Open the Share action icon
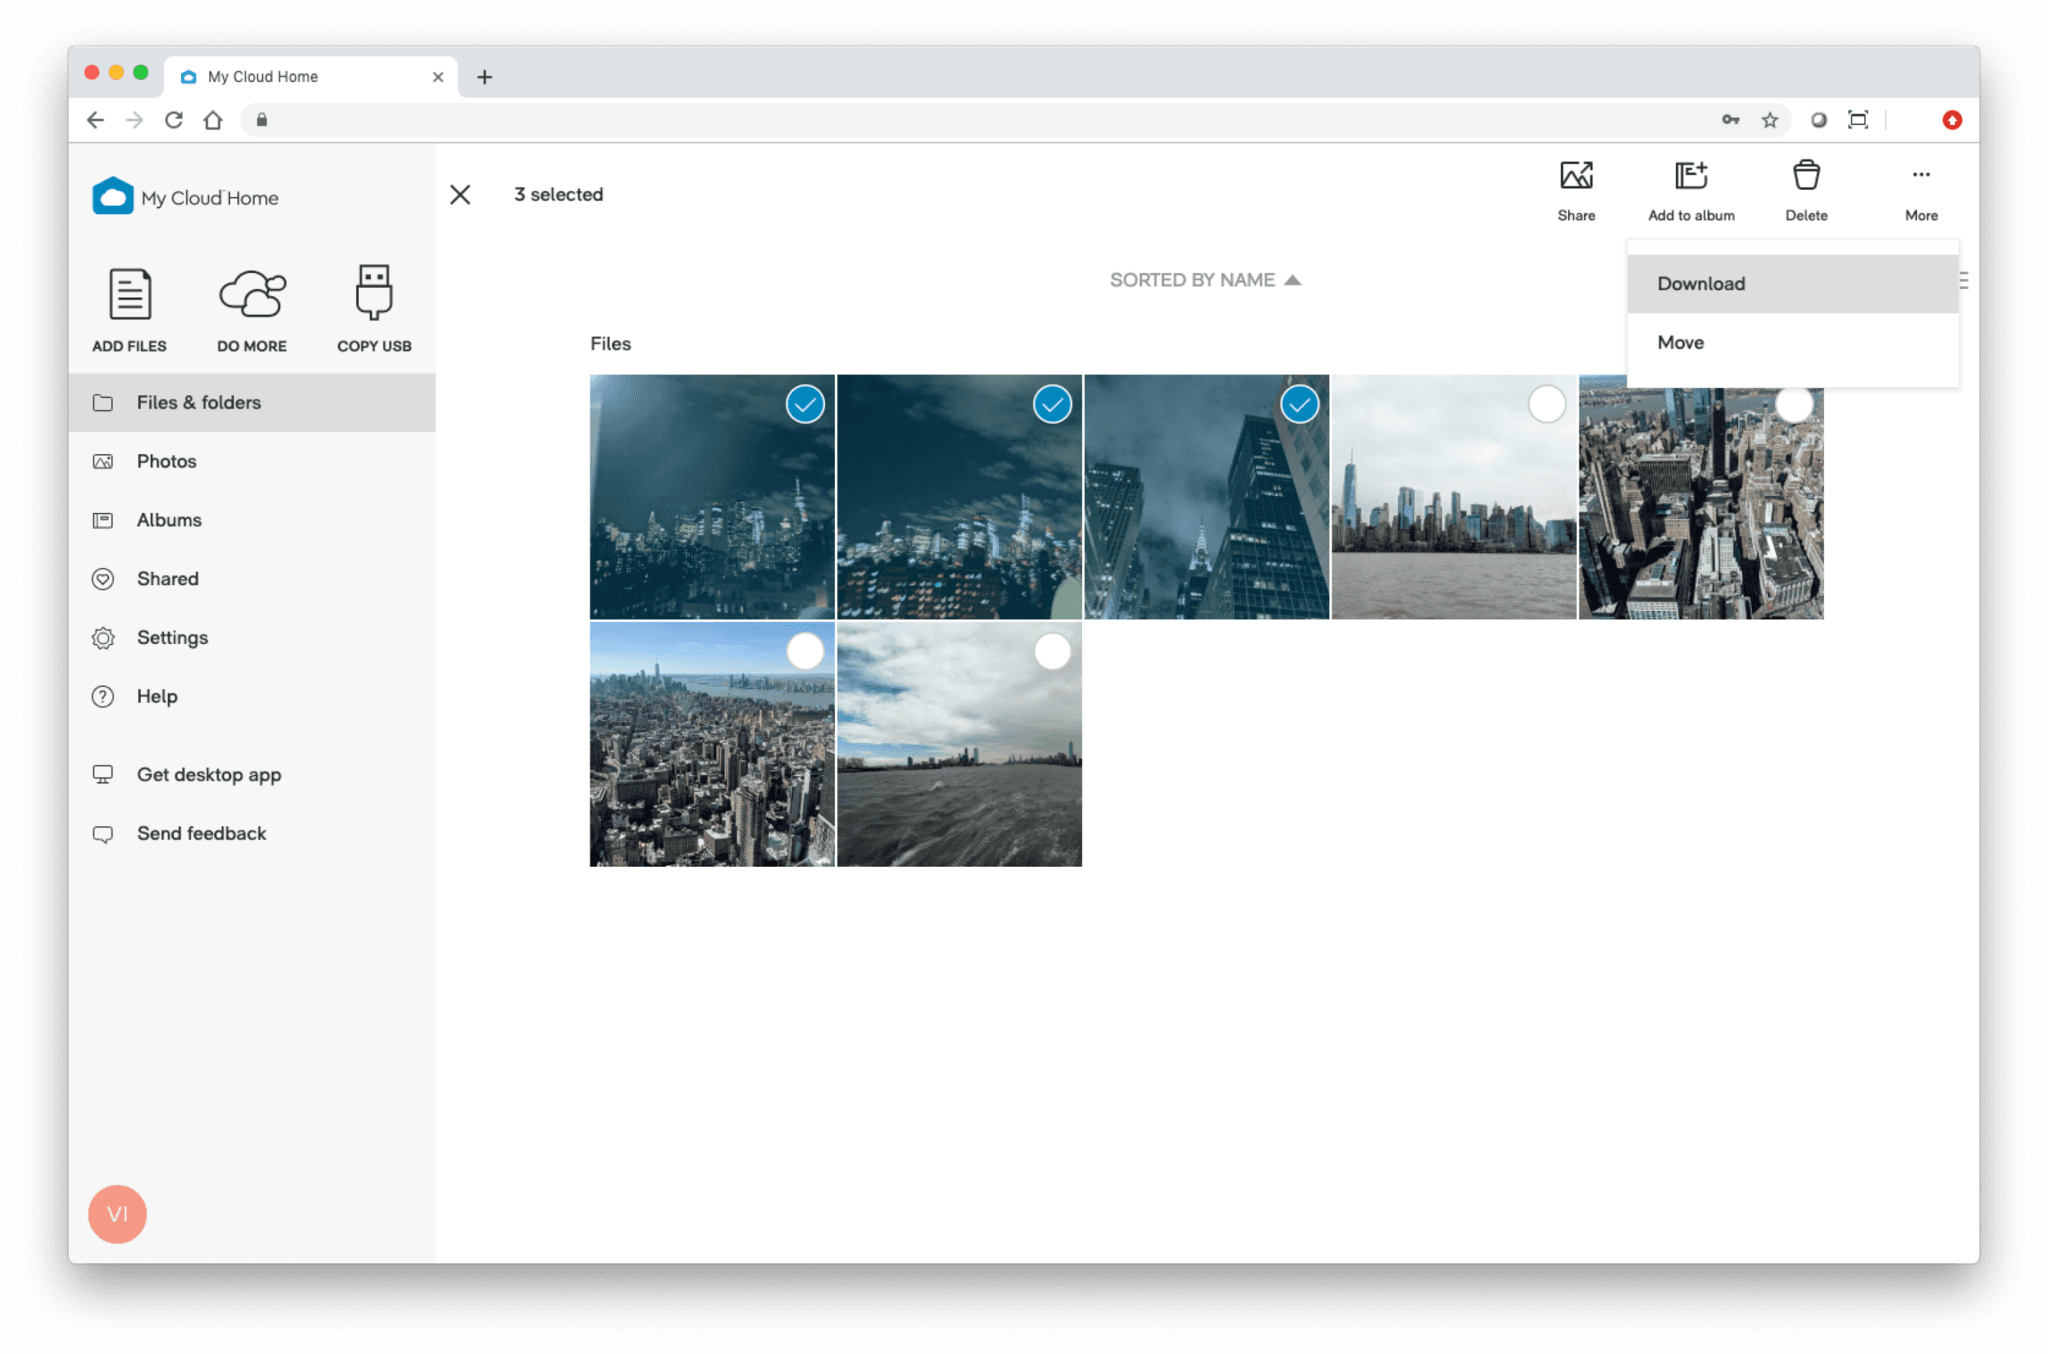Image resolution: width=2048 pixels, height=1354 pixels. 1576,188
